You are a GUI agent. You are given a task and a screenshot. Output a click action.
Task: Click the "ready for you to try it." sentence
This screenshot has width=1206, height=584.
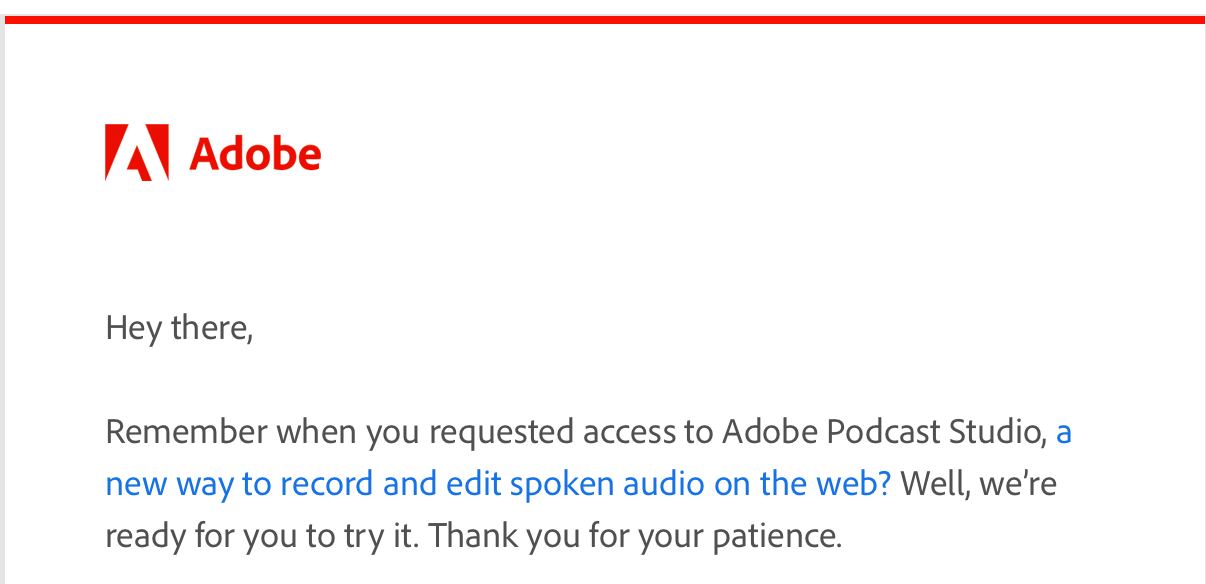[x=263, y=536]
